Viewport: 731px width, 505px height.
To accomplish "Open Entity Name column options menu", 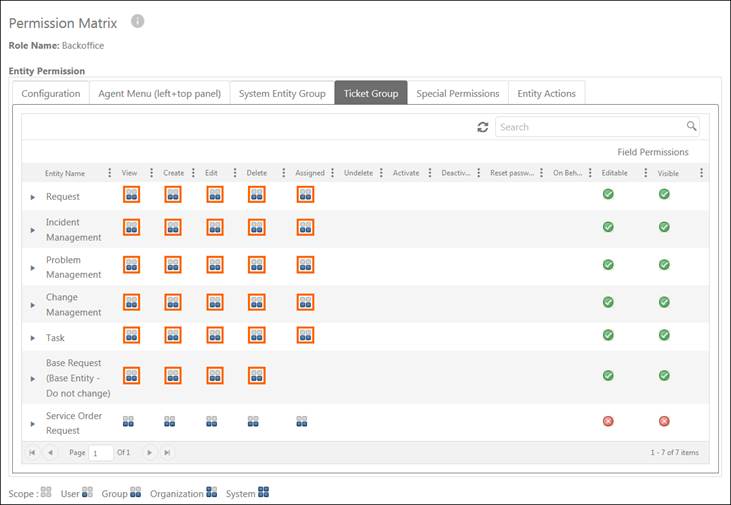I will point(109,173).
